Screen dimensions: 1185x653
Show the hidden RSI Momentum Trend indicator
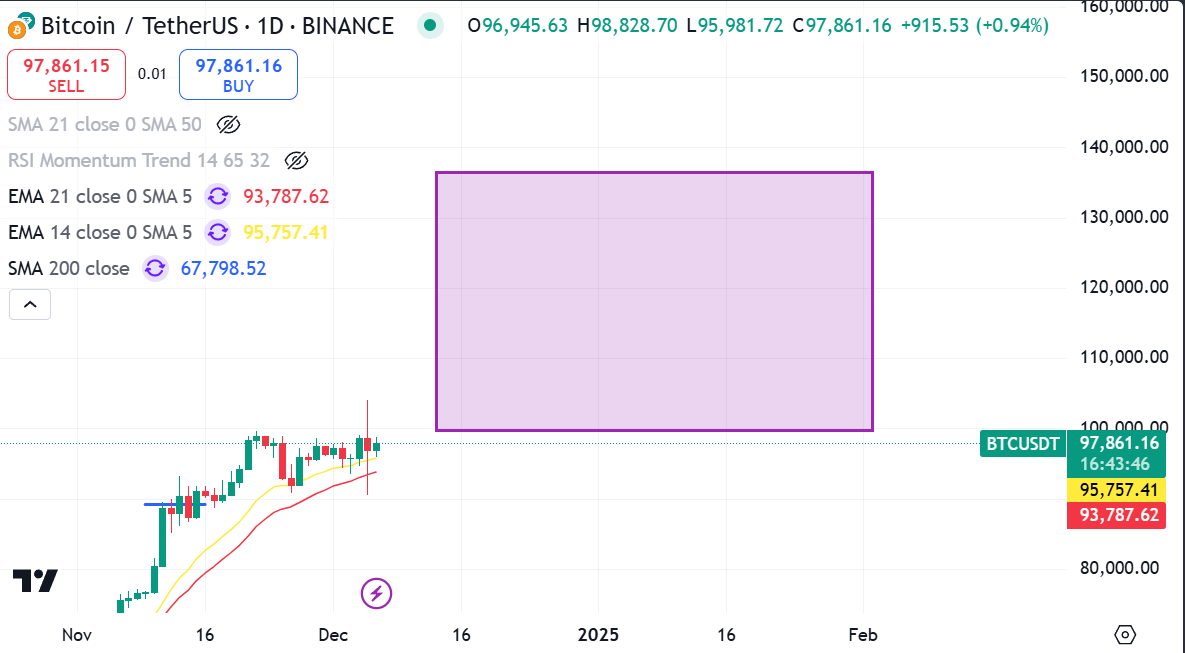[x=296, y=160]
